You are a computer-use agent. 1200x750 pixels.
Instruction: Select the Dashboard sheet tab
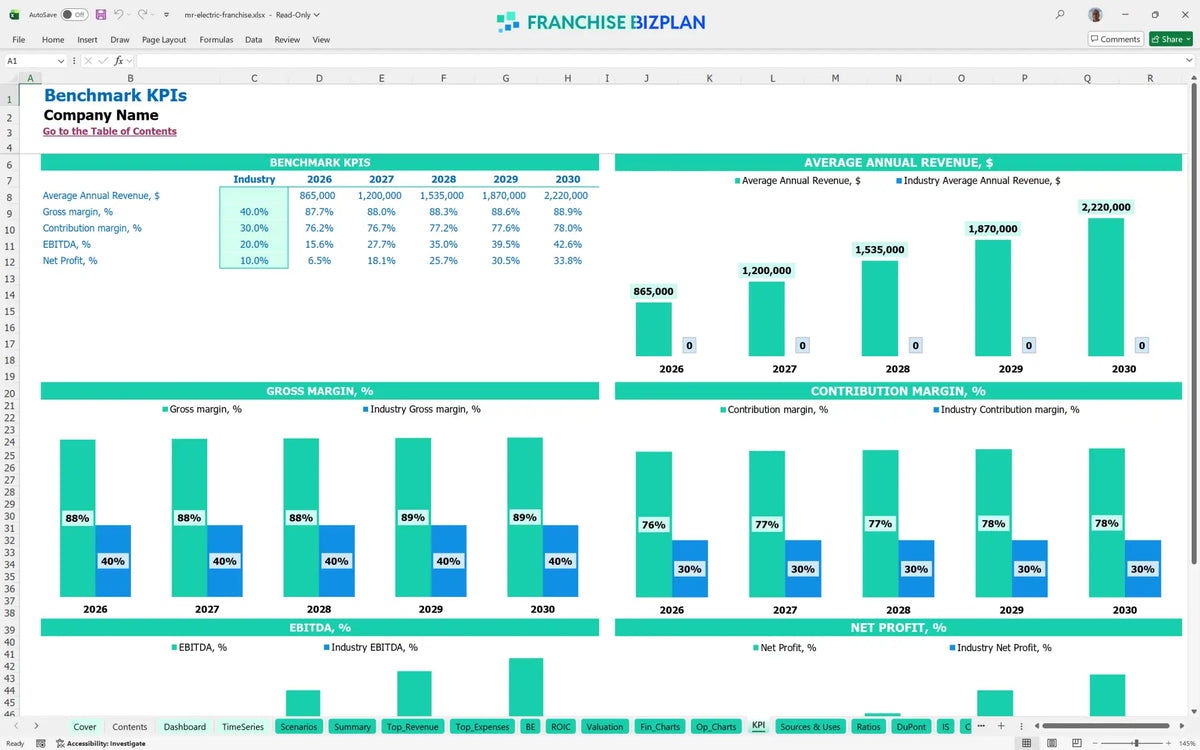pyautogui.click(x=185, y=727)
